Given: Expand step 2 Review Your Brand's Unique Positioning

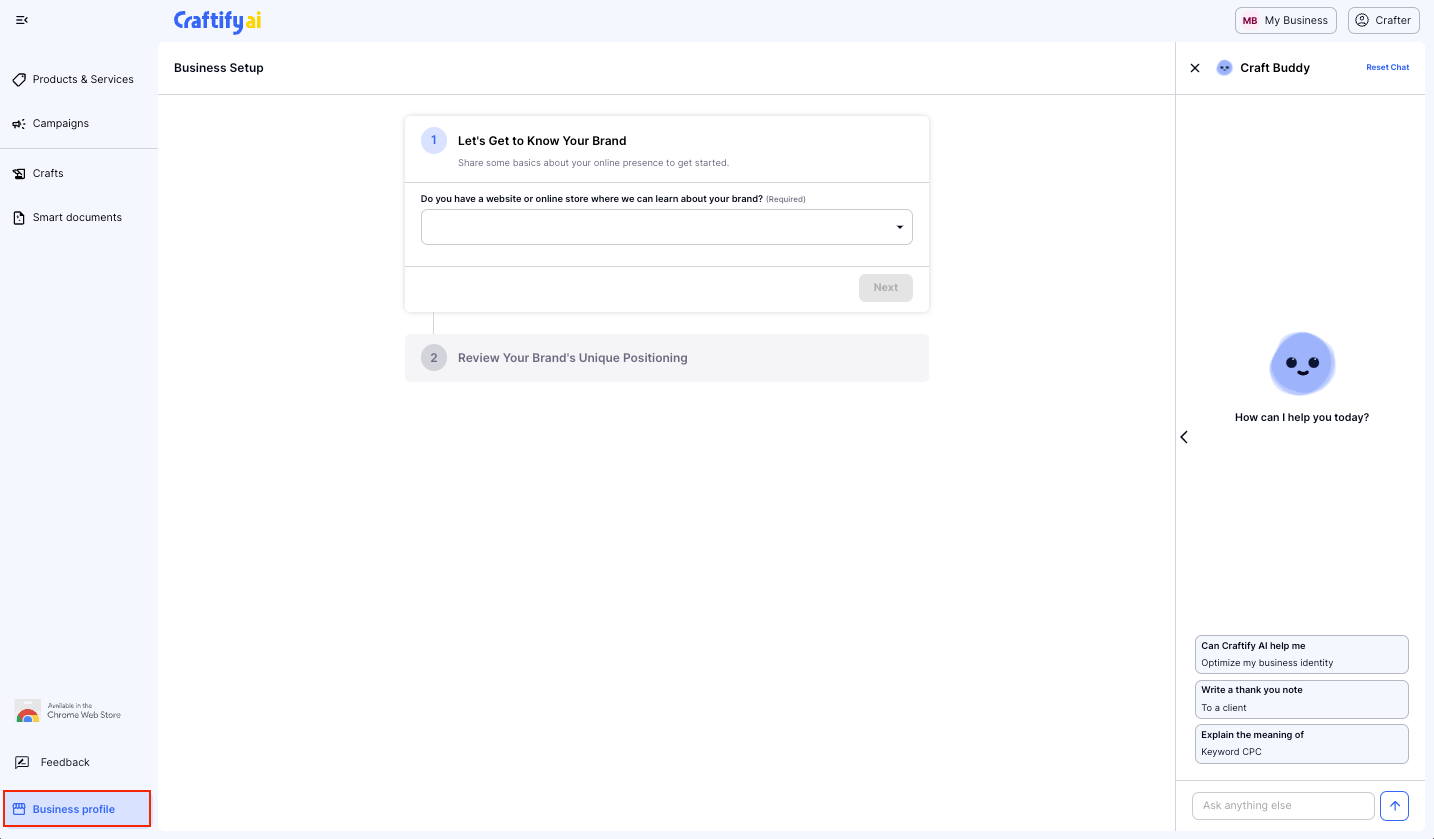Looking at the screenshot, I should coord(666,357).
